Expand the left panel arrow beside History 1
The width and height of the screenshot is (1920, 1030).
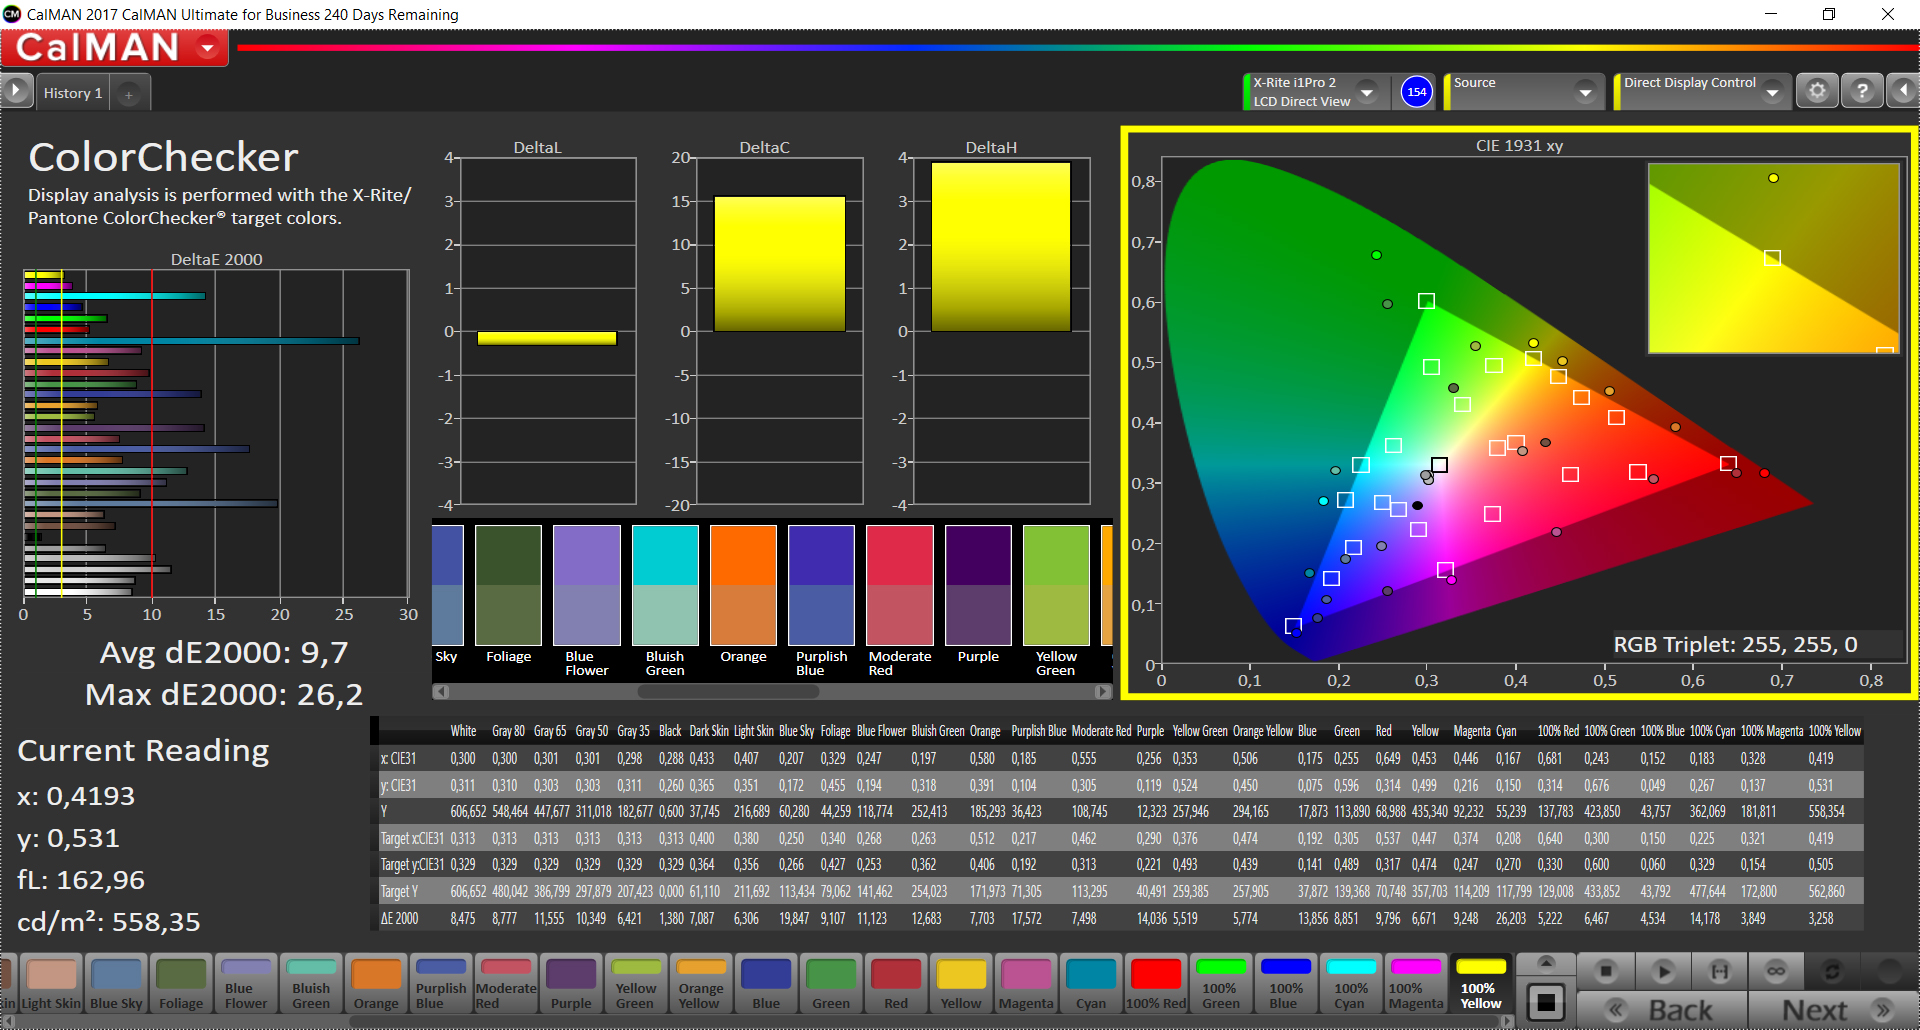[16, 92]
